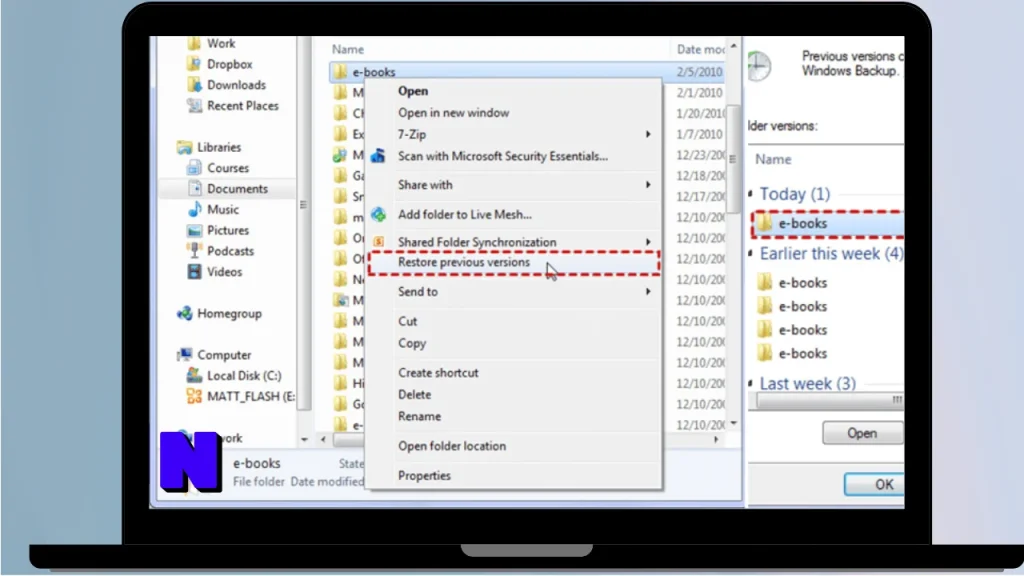Click the Recent Places icon

[x=194, y=106]
